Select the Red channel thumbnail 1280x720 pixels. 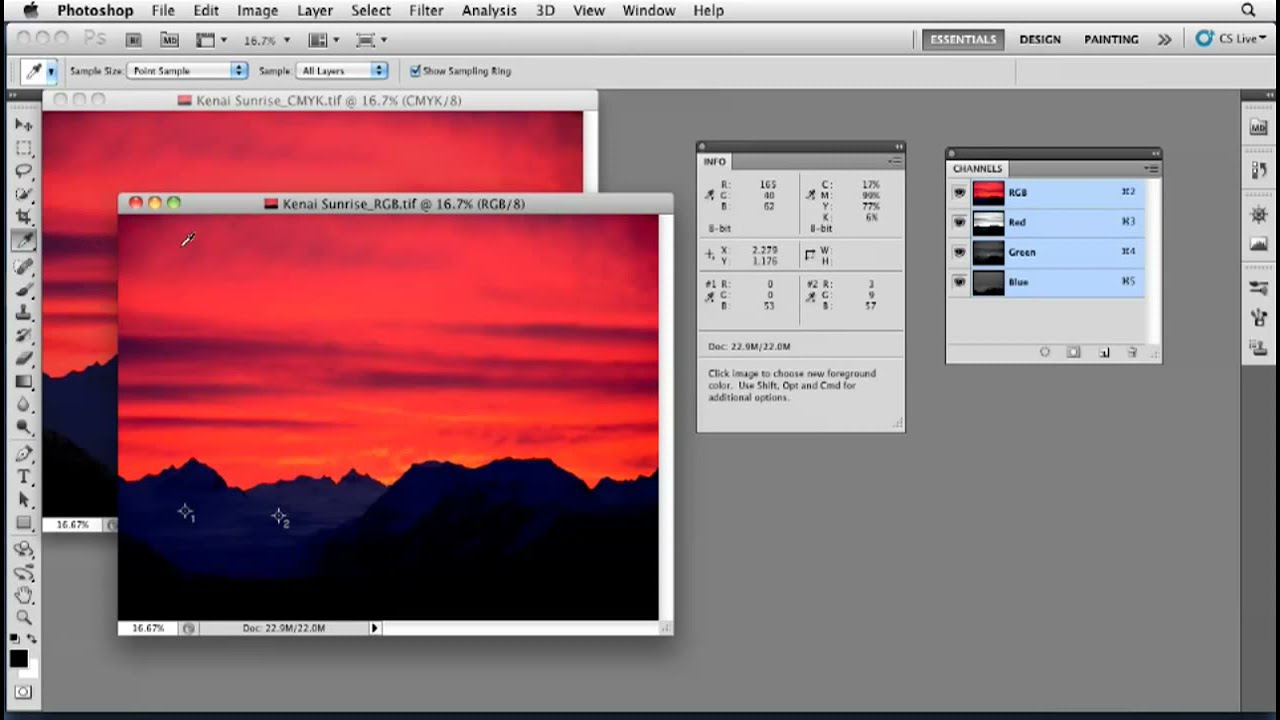click(x=988, y=222)
